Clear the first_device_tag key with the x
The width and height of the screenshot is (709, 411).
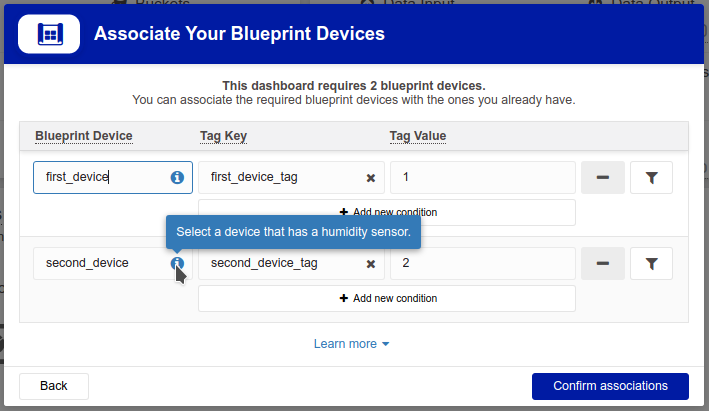click(x=371, y=178)
